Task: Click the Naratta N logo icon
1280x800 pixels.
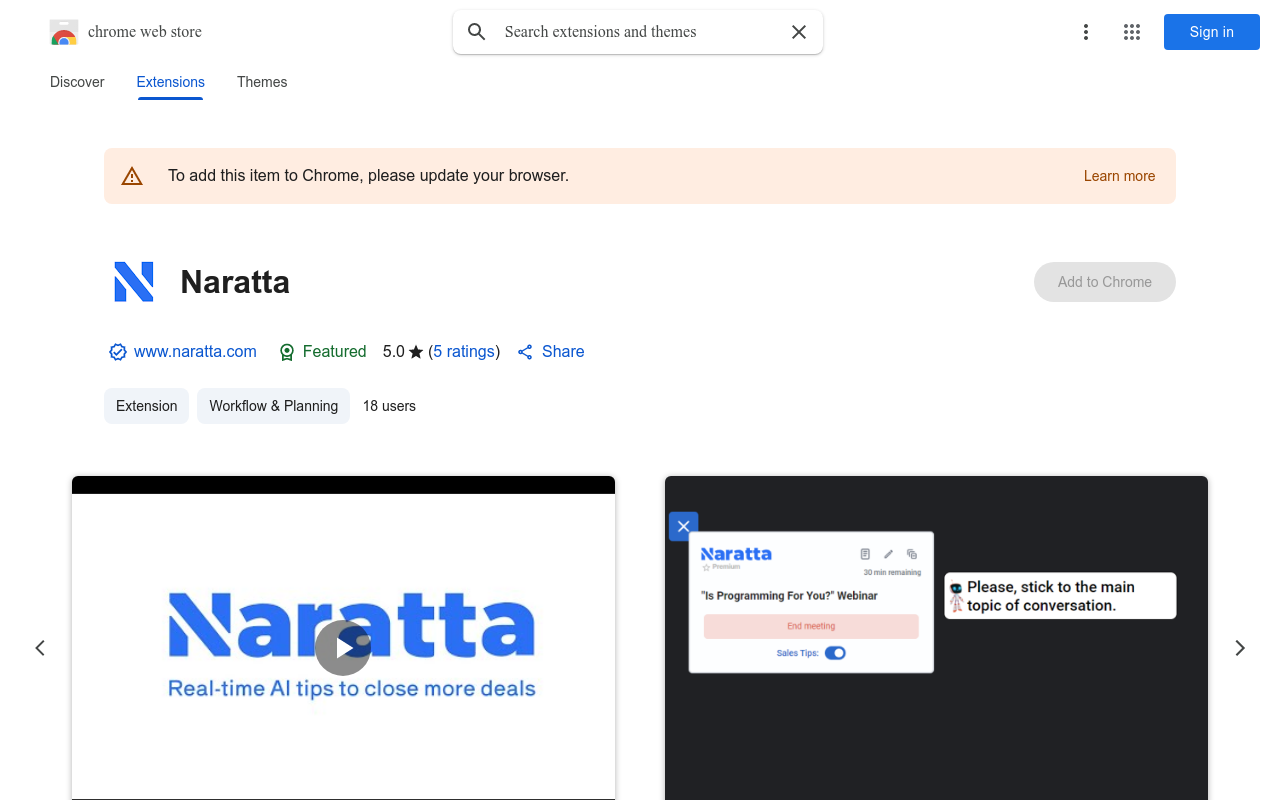Action: click(x=134, y=282)
